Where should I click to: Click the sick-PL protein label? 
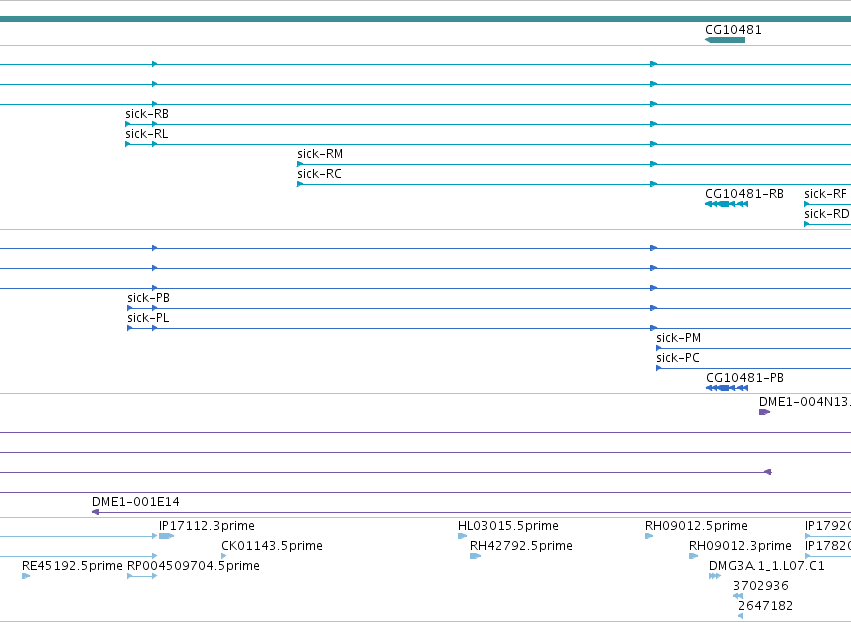(x=148, y=318)
